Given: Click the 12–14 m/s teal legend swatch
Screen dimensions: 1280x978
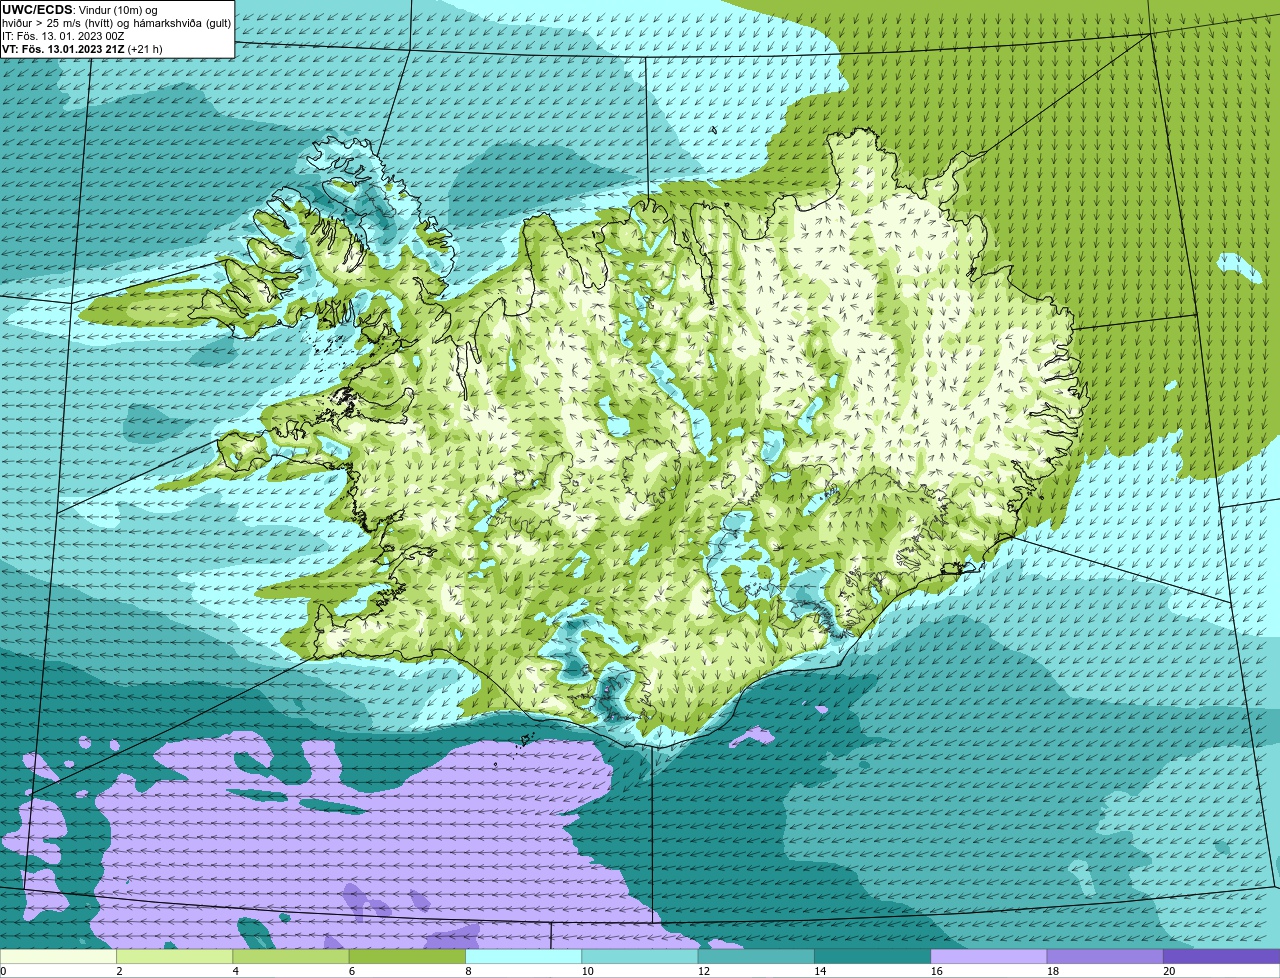Looking at the screenshot, I should point(756,957).
